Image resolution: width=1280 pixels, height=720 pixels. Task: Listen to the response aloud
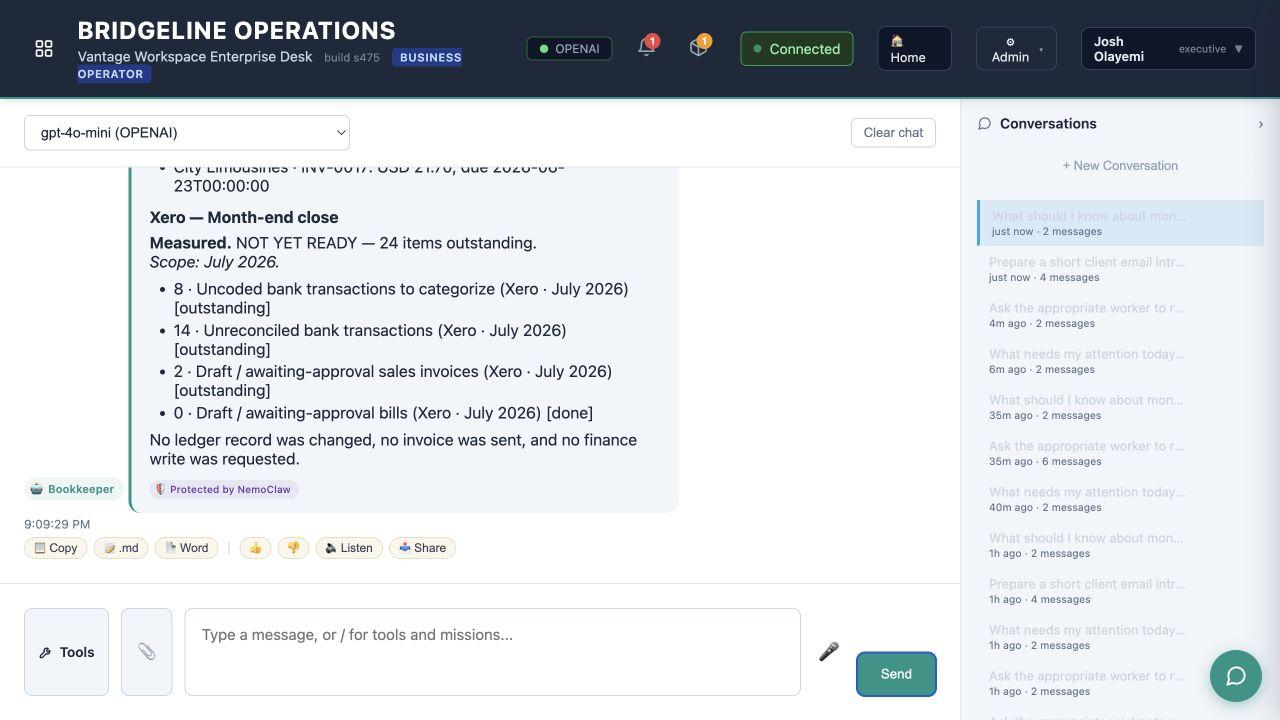pyautogui.click(x=349, y=548)
